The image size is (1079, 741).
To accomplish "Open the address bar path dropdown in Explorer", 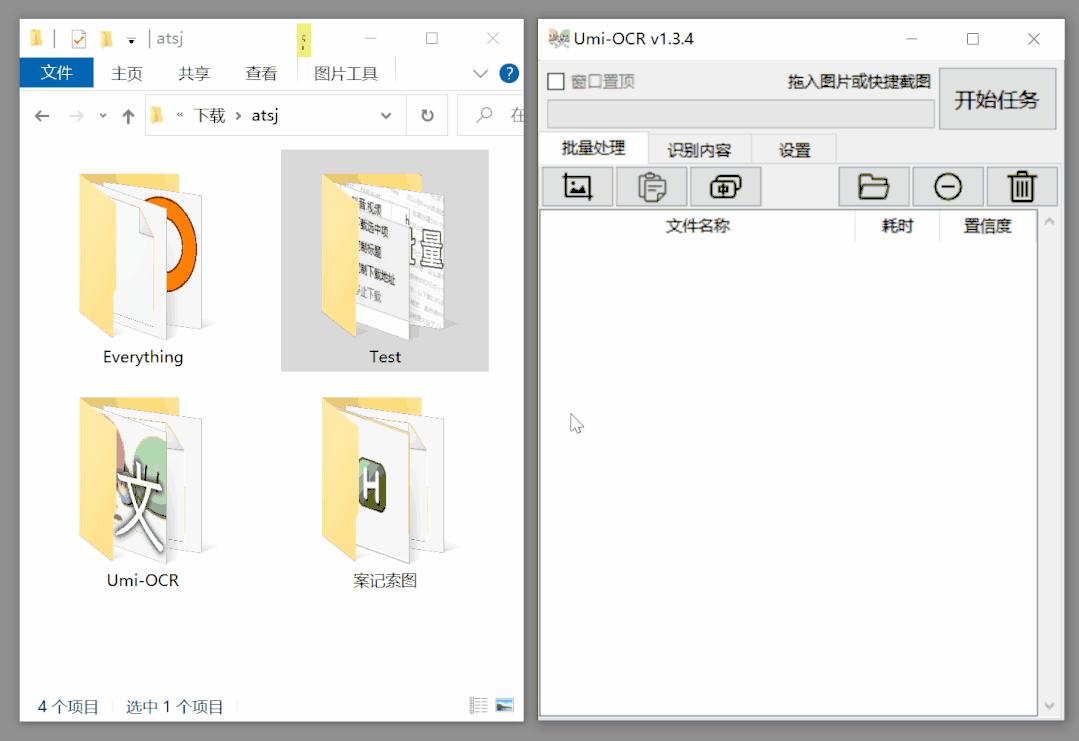I will (x=386, y=115).
